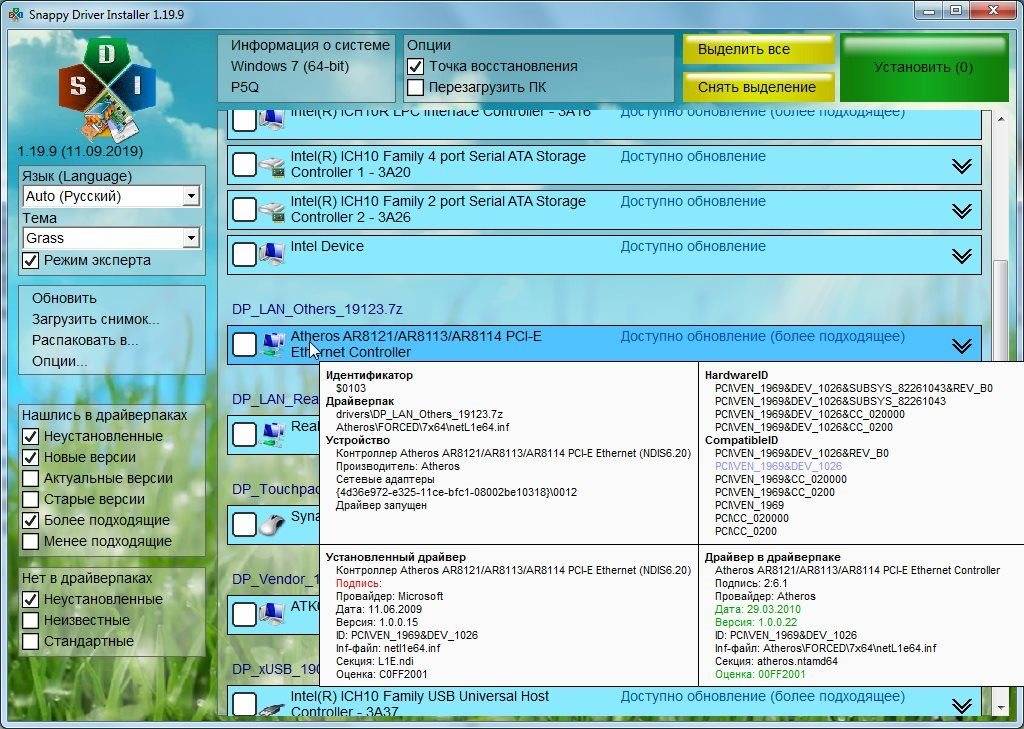Click the app icon in the title bar
1024x729 pixels.
(15, 13)
